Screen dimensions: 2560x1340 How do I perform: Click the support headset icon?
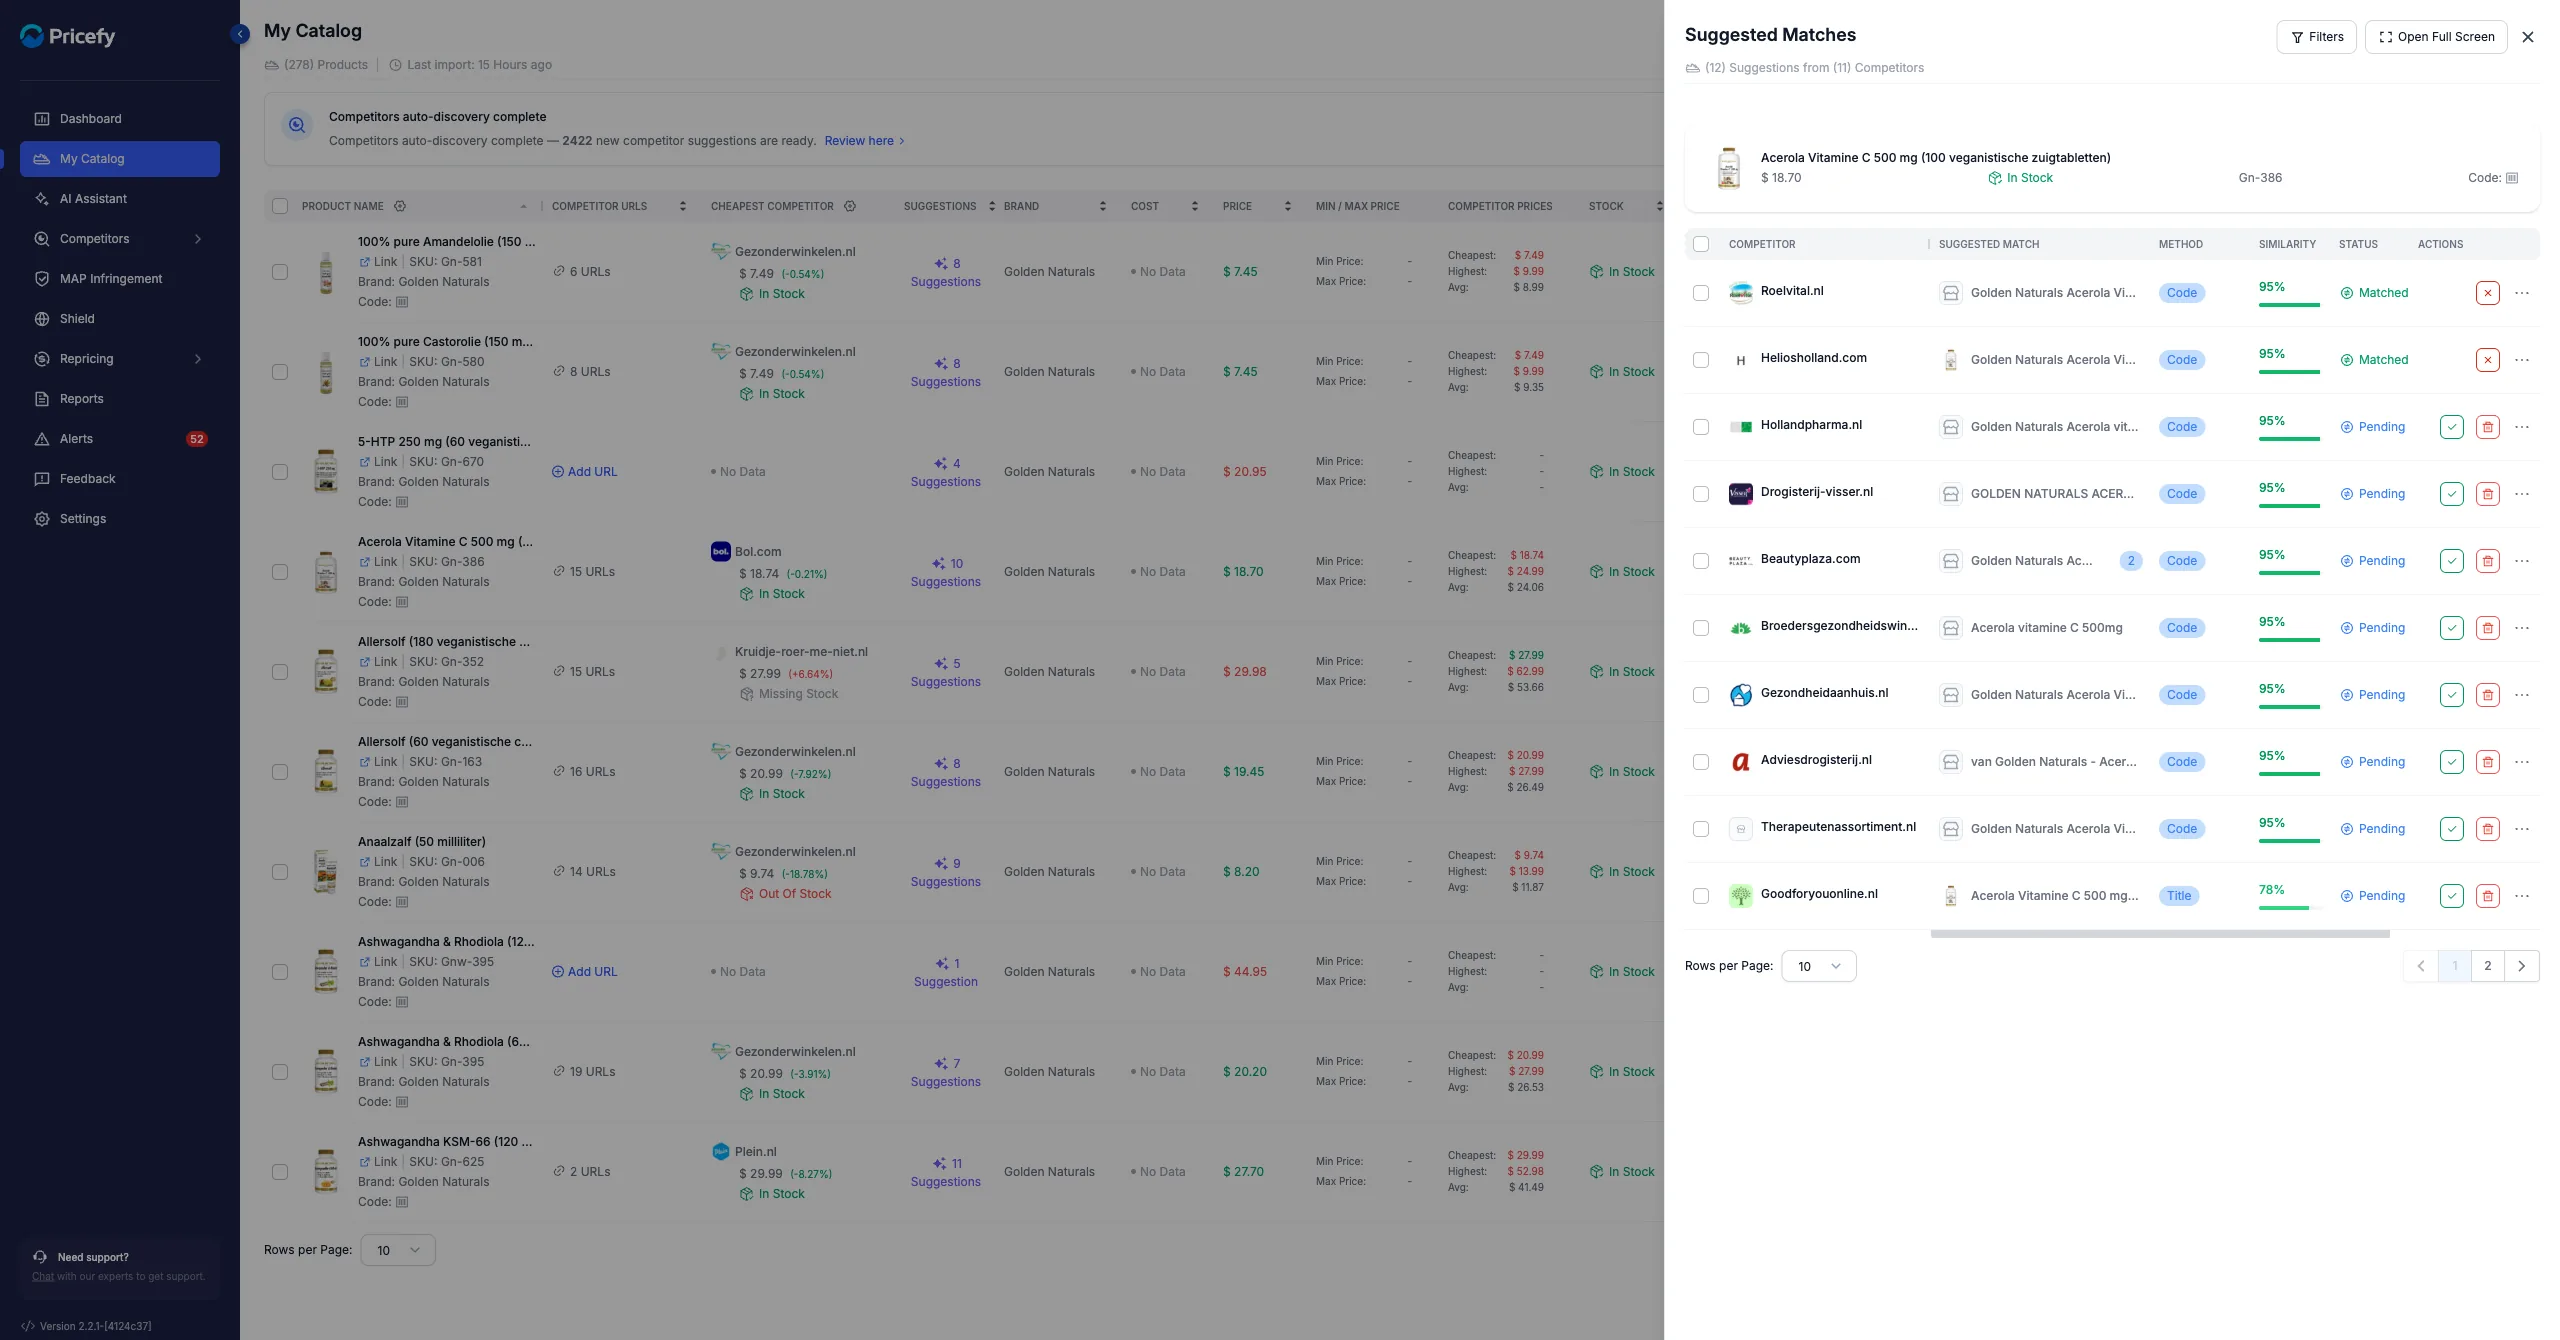click(40, 1257)
